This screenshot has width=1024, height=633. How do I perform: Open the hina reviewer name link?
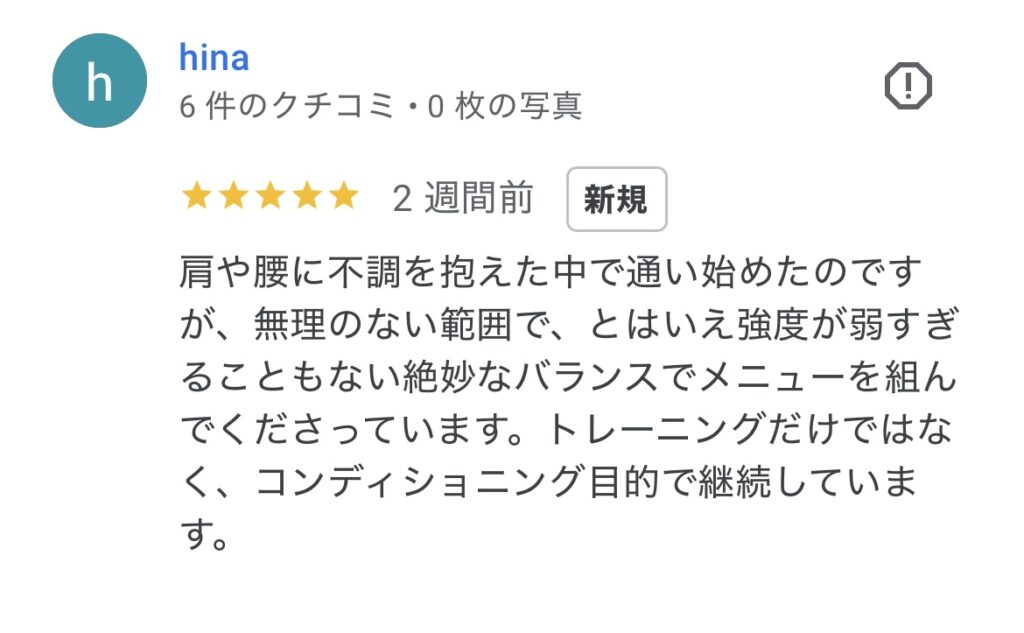point(214,57)
